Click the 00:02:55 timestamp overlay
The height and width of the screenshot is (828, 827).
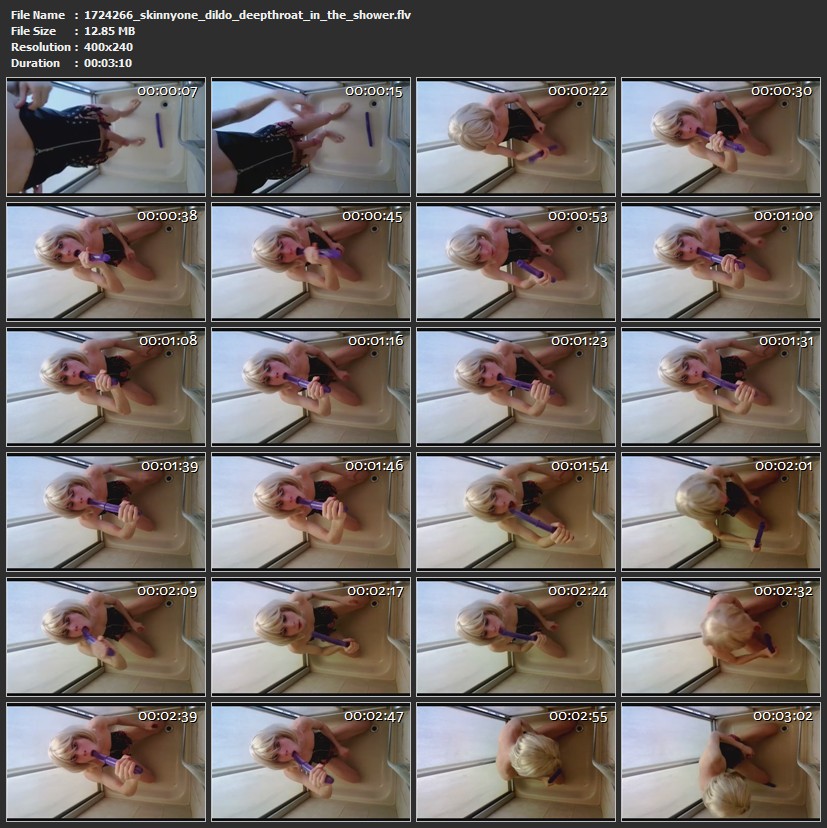click(x=577, y=716)
